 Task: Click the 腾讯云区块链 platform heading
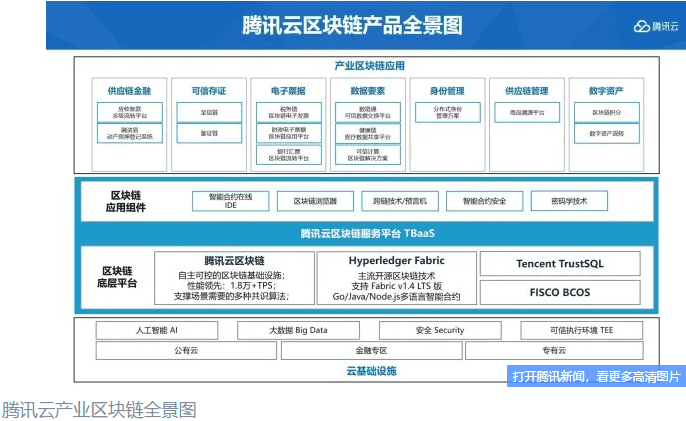point(234,261)
